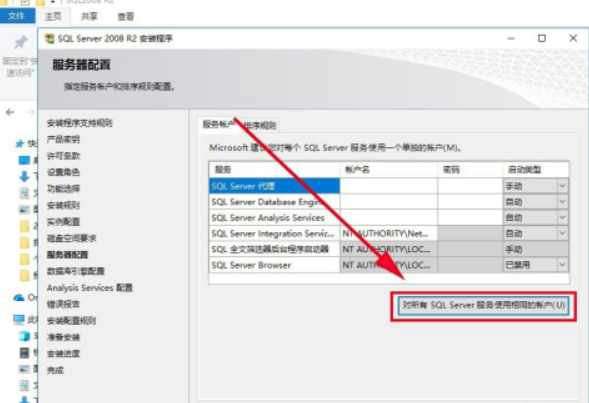Image resolution: width=589 pixels, height=403 pixels.
Task: Open startup type dropdown for SQL Server Database Engine
Action: 562,202
